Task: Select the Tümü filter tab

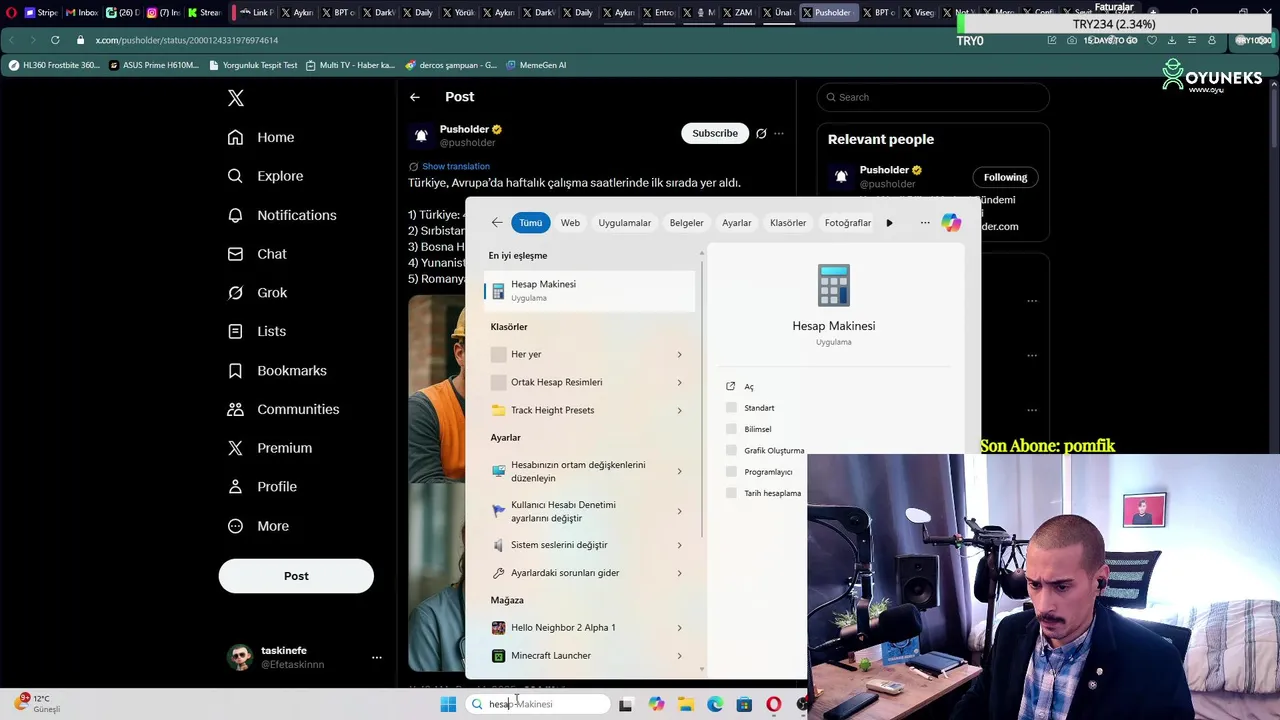Action: (x=530, y=223)
